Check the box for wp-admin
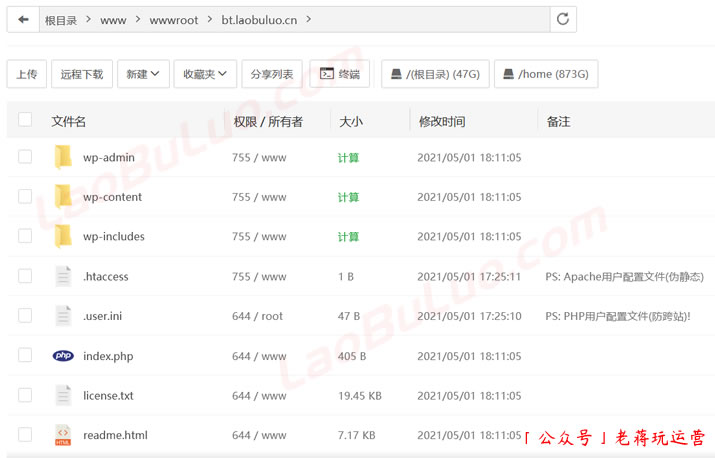 click(x=25, y=157)
